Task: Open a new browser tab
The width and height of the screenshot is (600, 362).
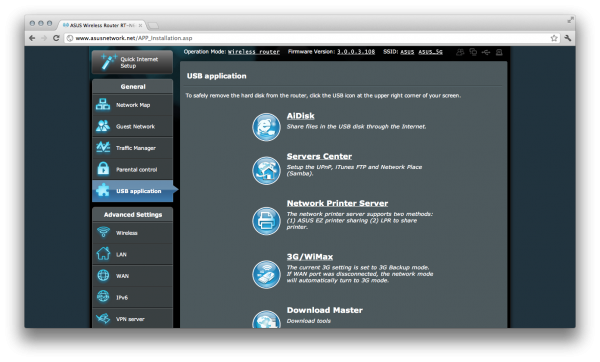Action: pyautogui.click(x=153, y=26)
